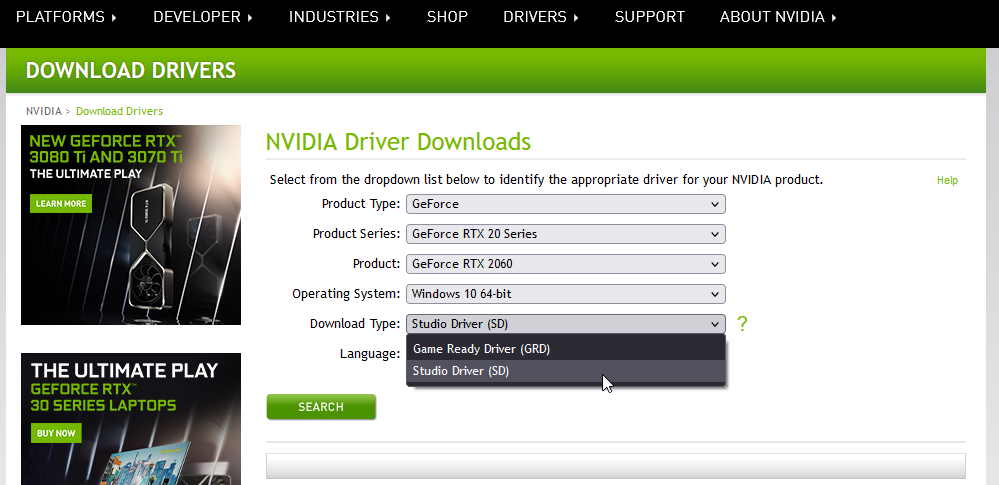Click the Download Drivers breadcrumb link

click(x=119, y=111)
